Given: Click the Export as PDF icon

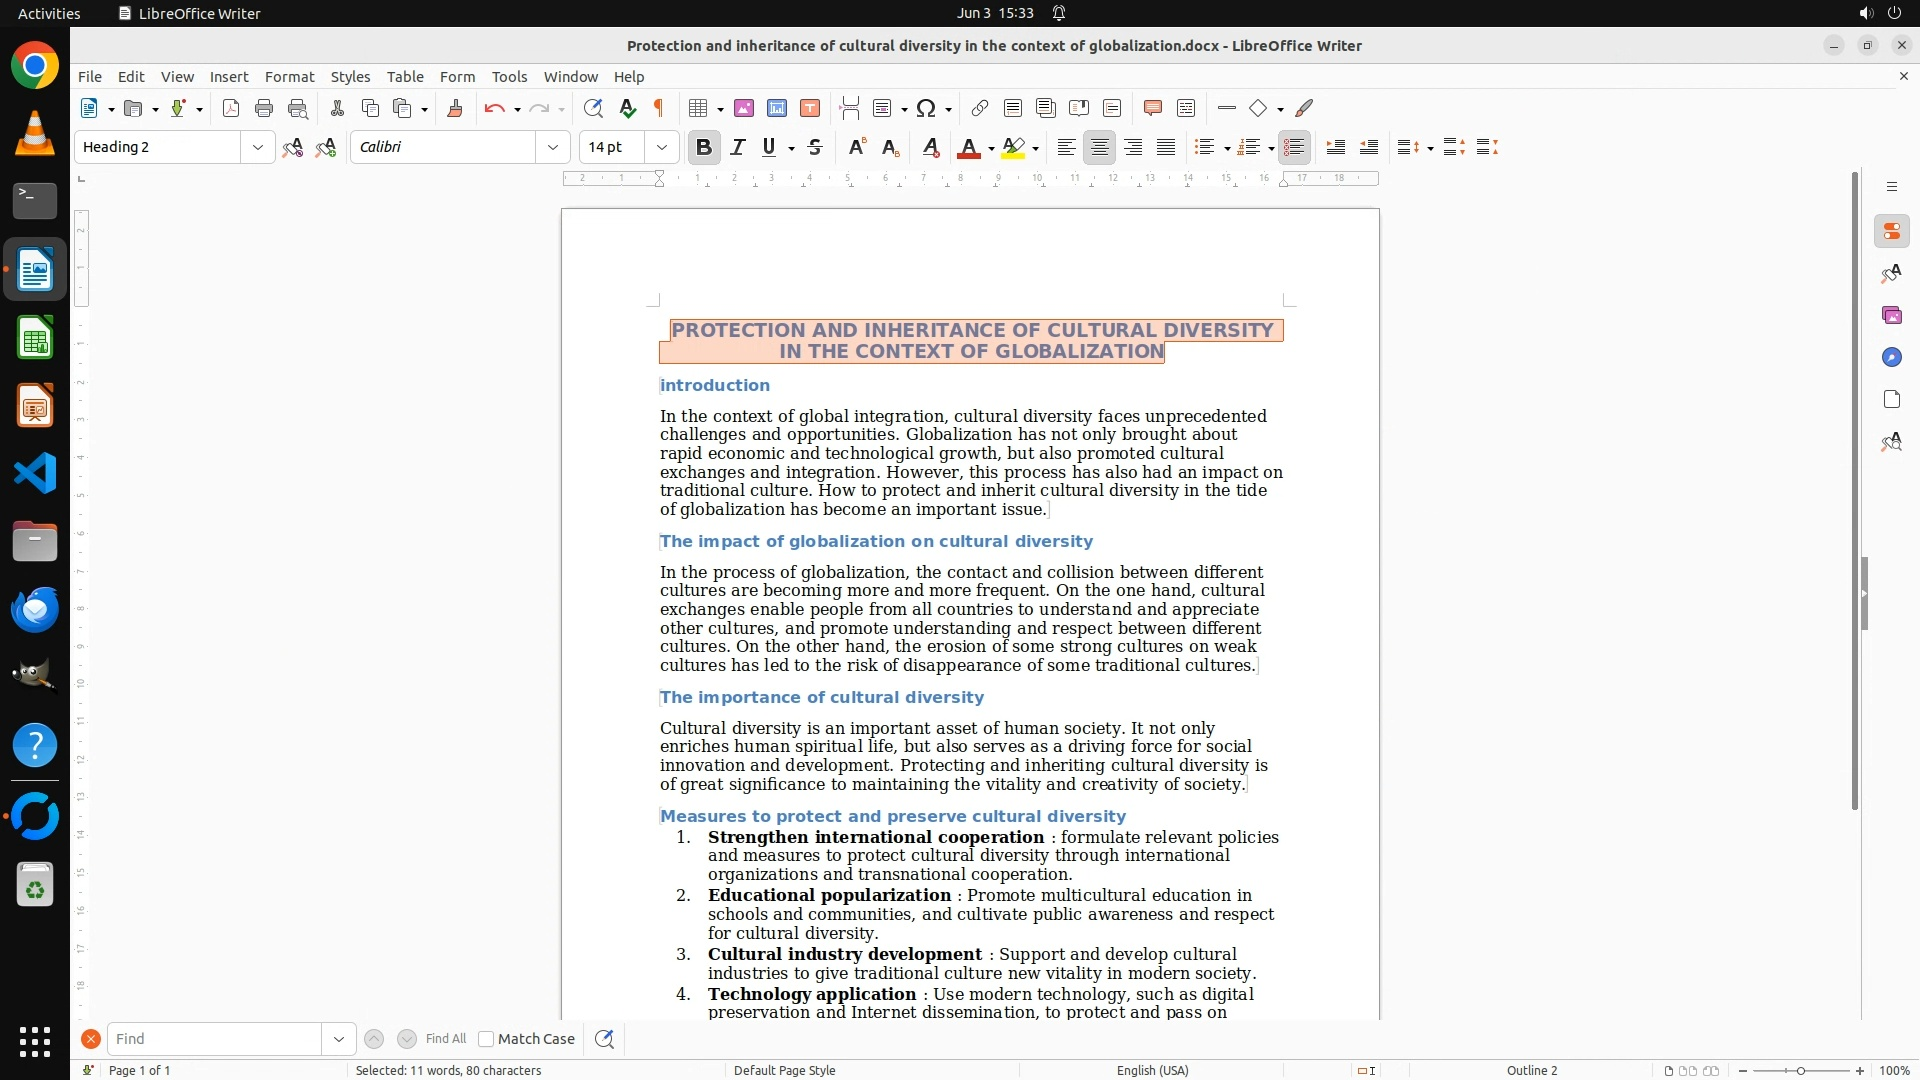Looking at the screenshot, I should (x=231, y=109).
